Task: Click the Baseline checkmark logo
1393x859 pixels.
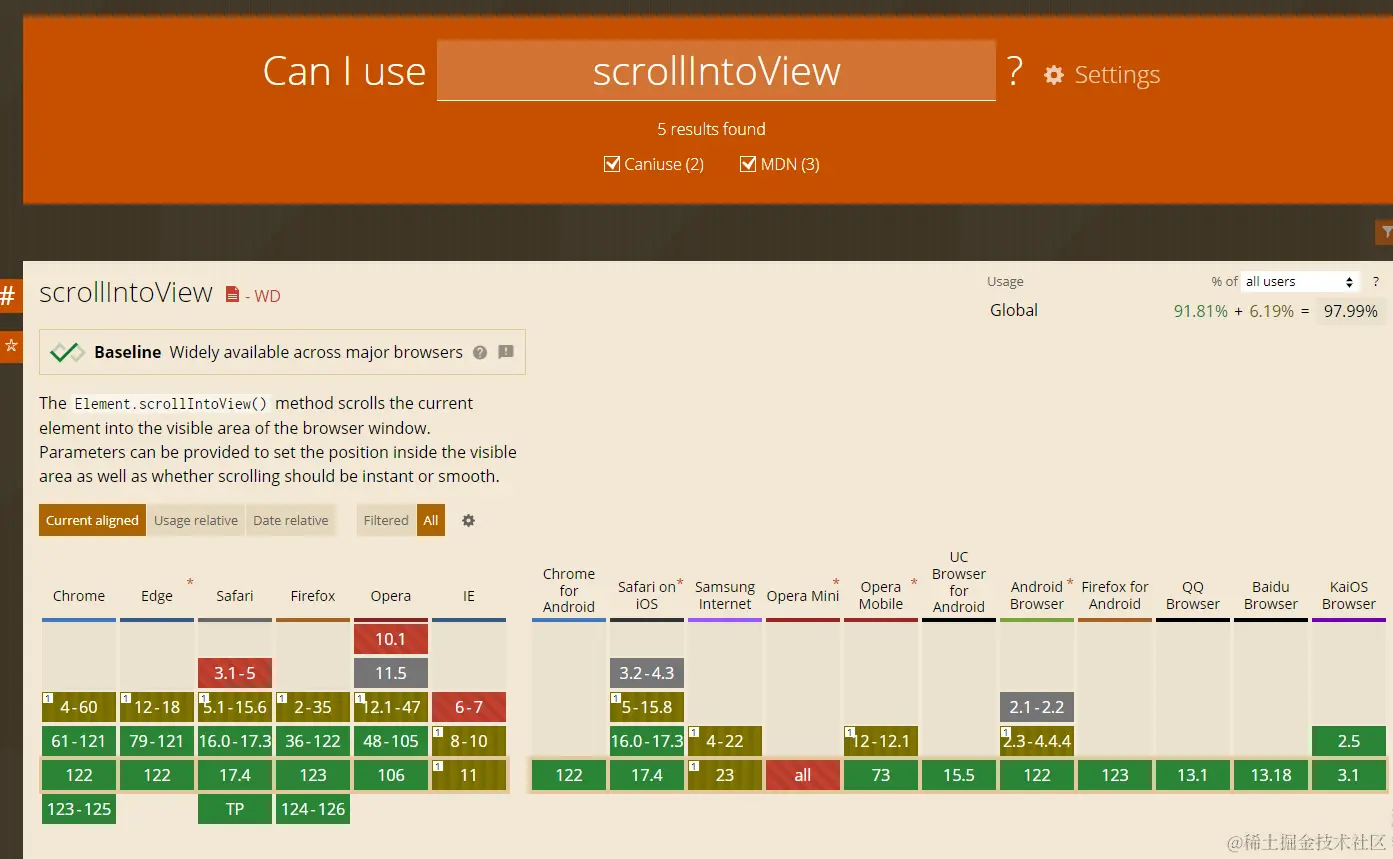Action: click(x=67, y=352)
